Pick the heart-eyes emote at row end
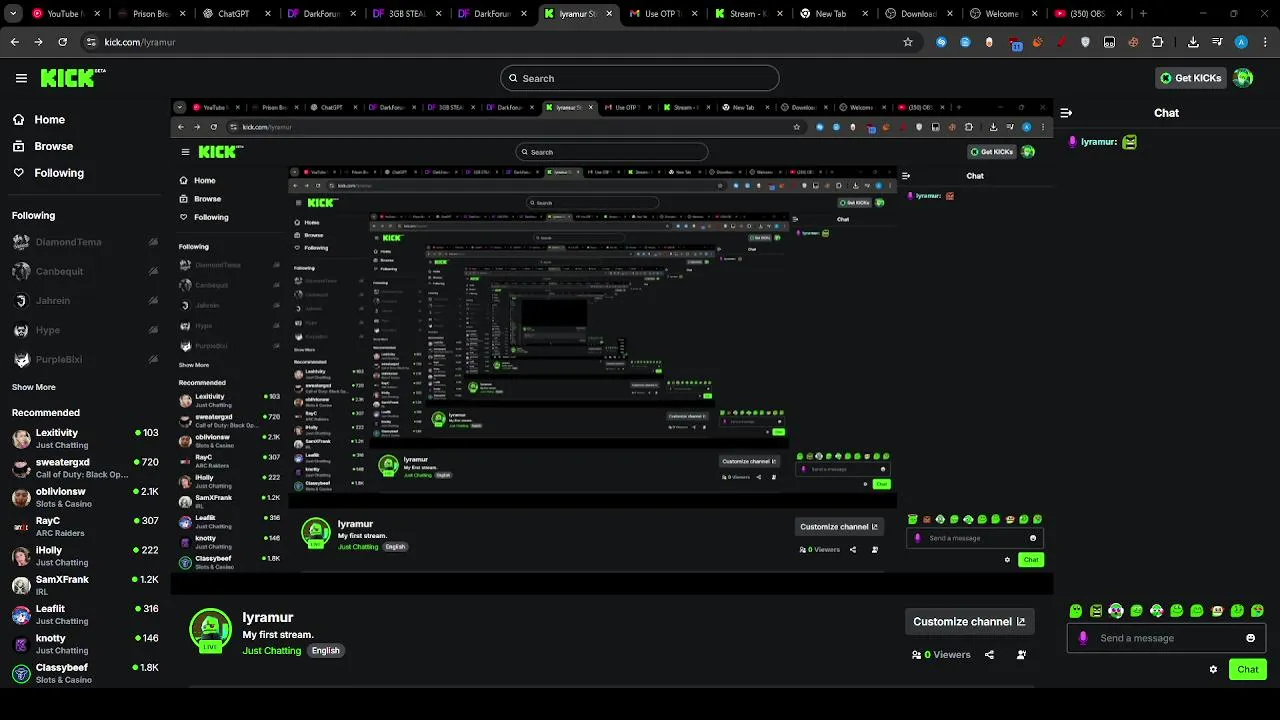Viewport: 1280px width, 720px height. coord(1257,611)
